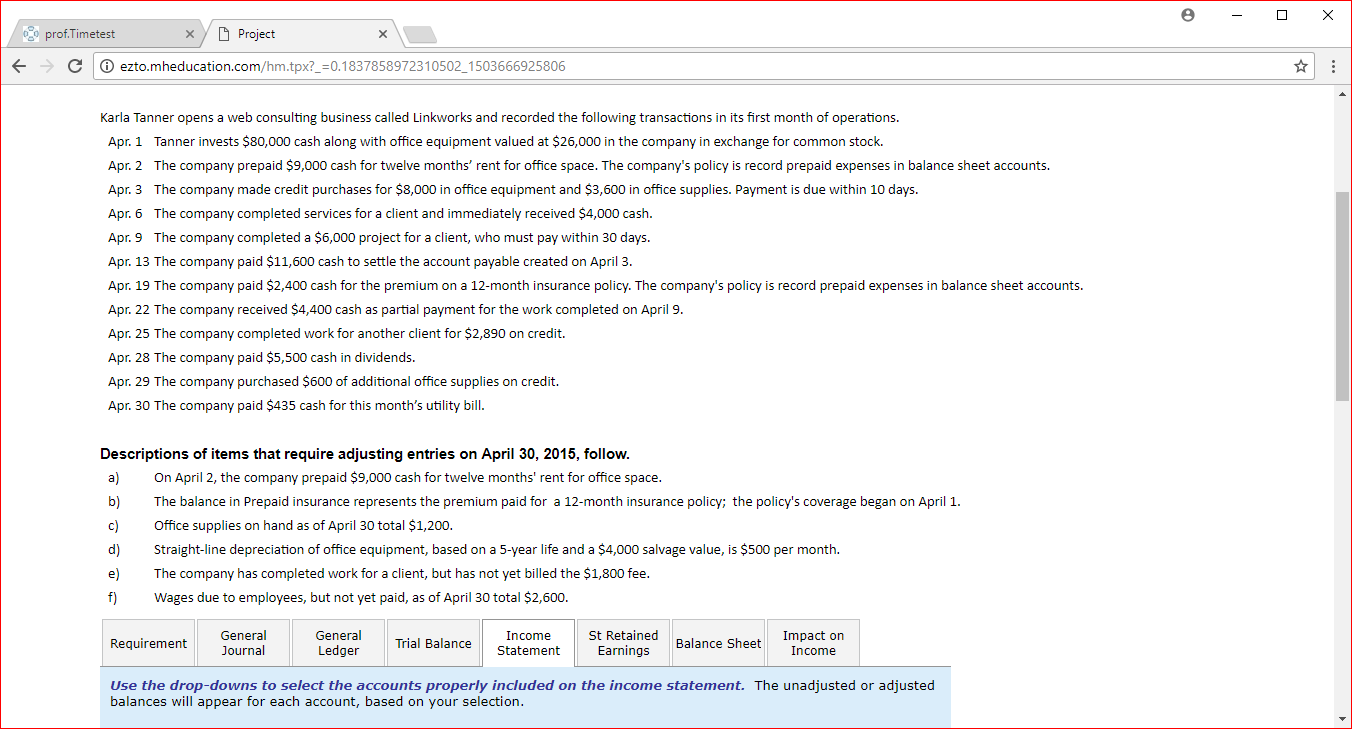Image resolution: width=1352 pixels, height=729 pixels.
Task: Reload the current page
Action: click(75, 67)
